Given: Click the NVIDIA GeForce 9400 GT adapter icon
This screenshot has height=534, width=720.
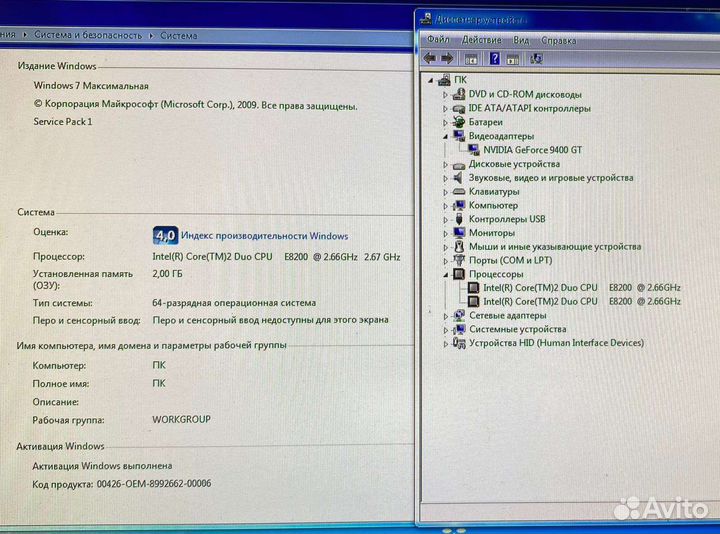Looking at the screenshot, I should [473, 150].
